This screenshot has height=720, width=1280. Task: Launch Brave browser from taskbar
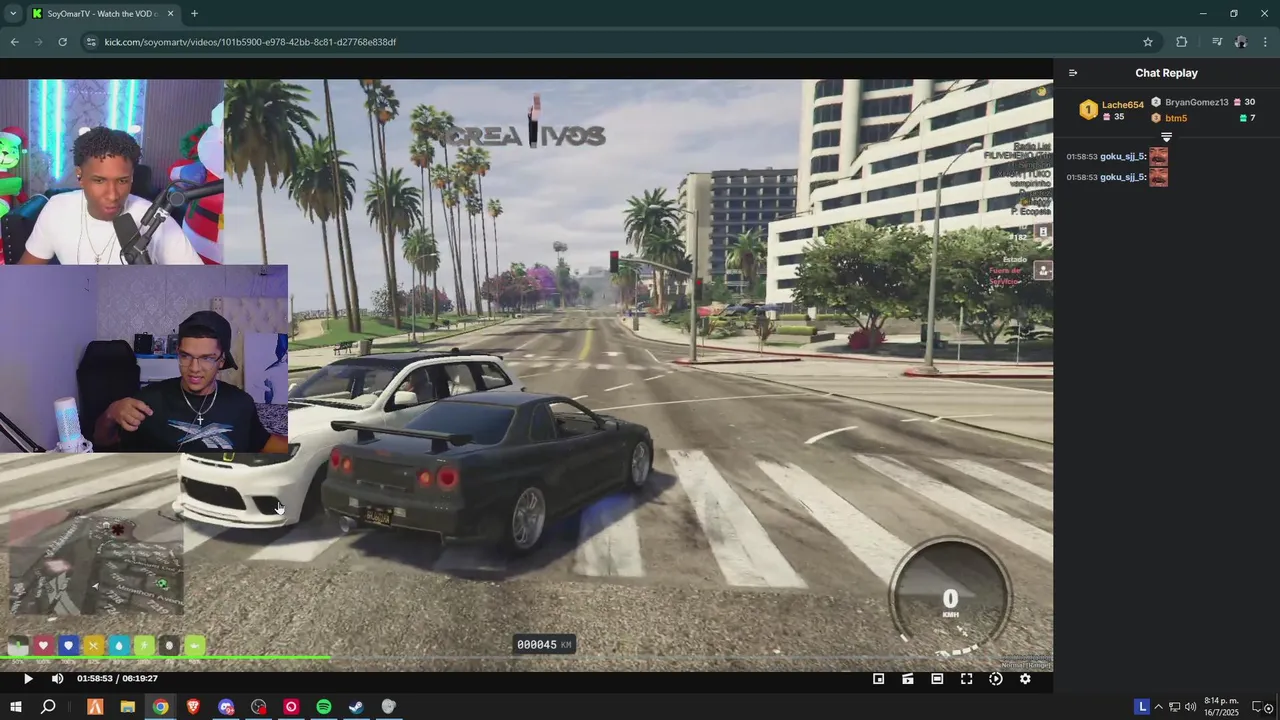click(x=193, y=707)
